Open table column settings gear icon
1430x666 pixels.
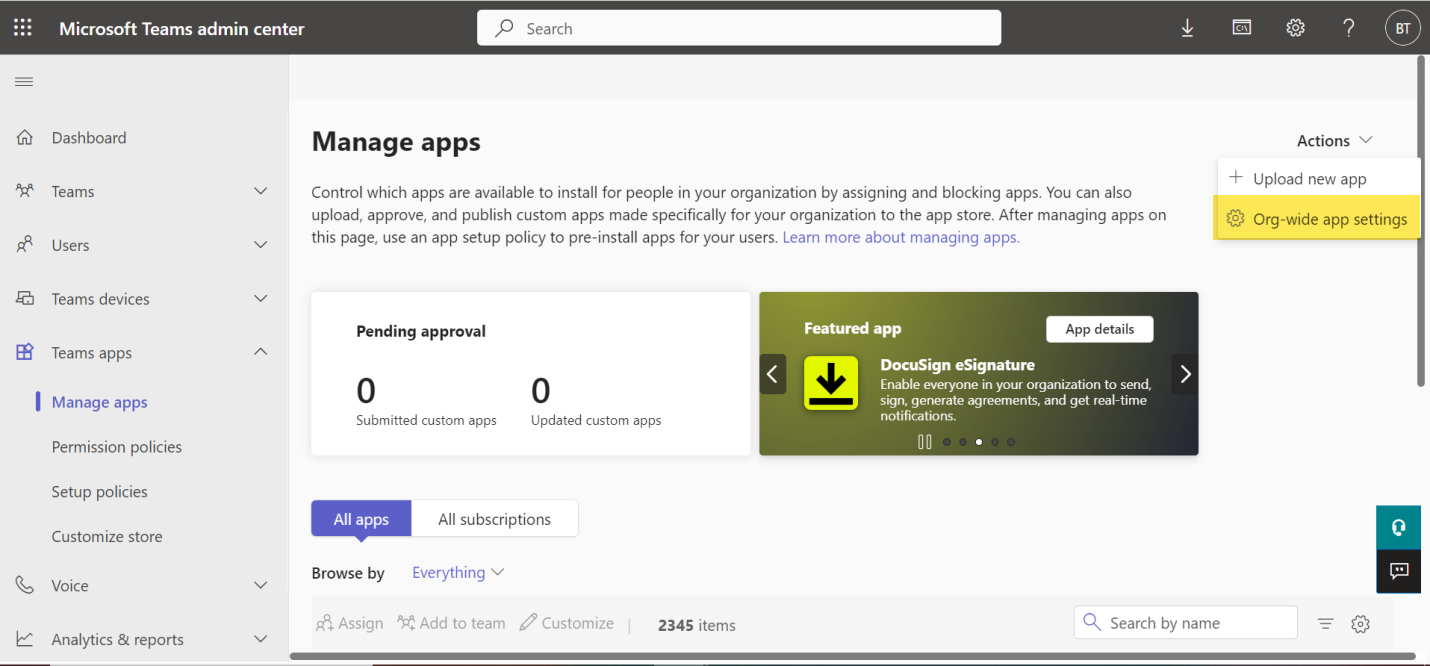click(x=1360, y=623)
